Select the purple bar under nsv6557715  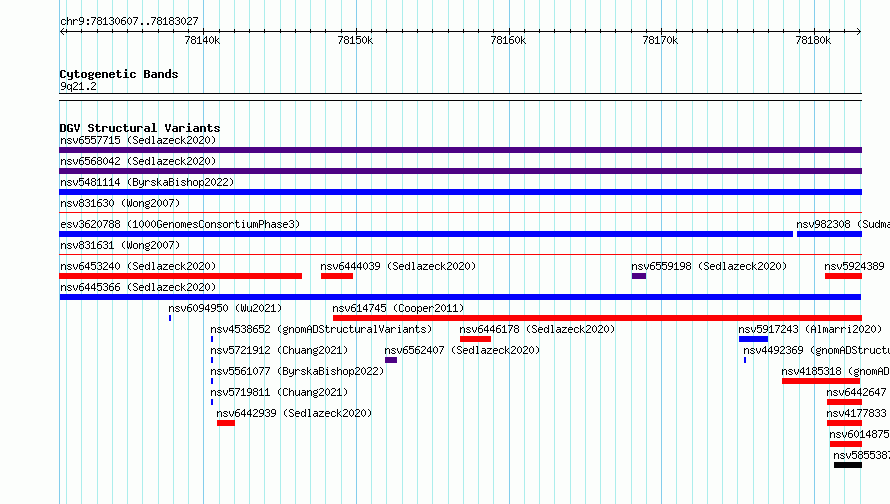click(460, 150)
